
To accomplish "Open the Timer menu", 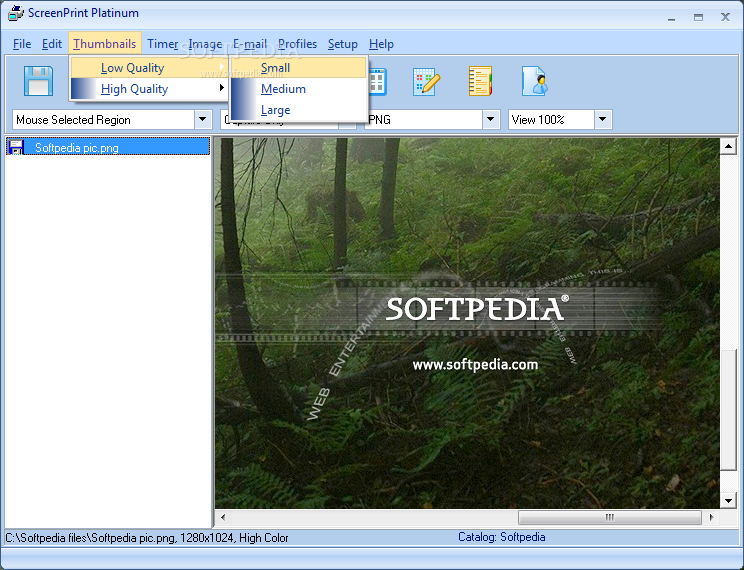I will coord(163,44).
